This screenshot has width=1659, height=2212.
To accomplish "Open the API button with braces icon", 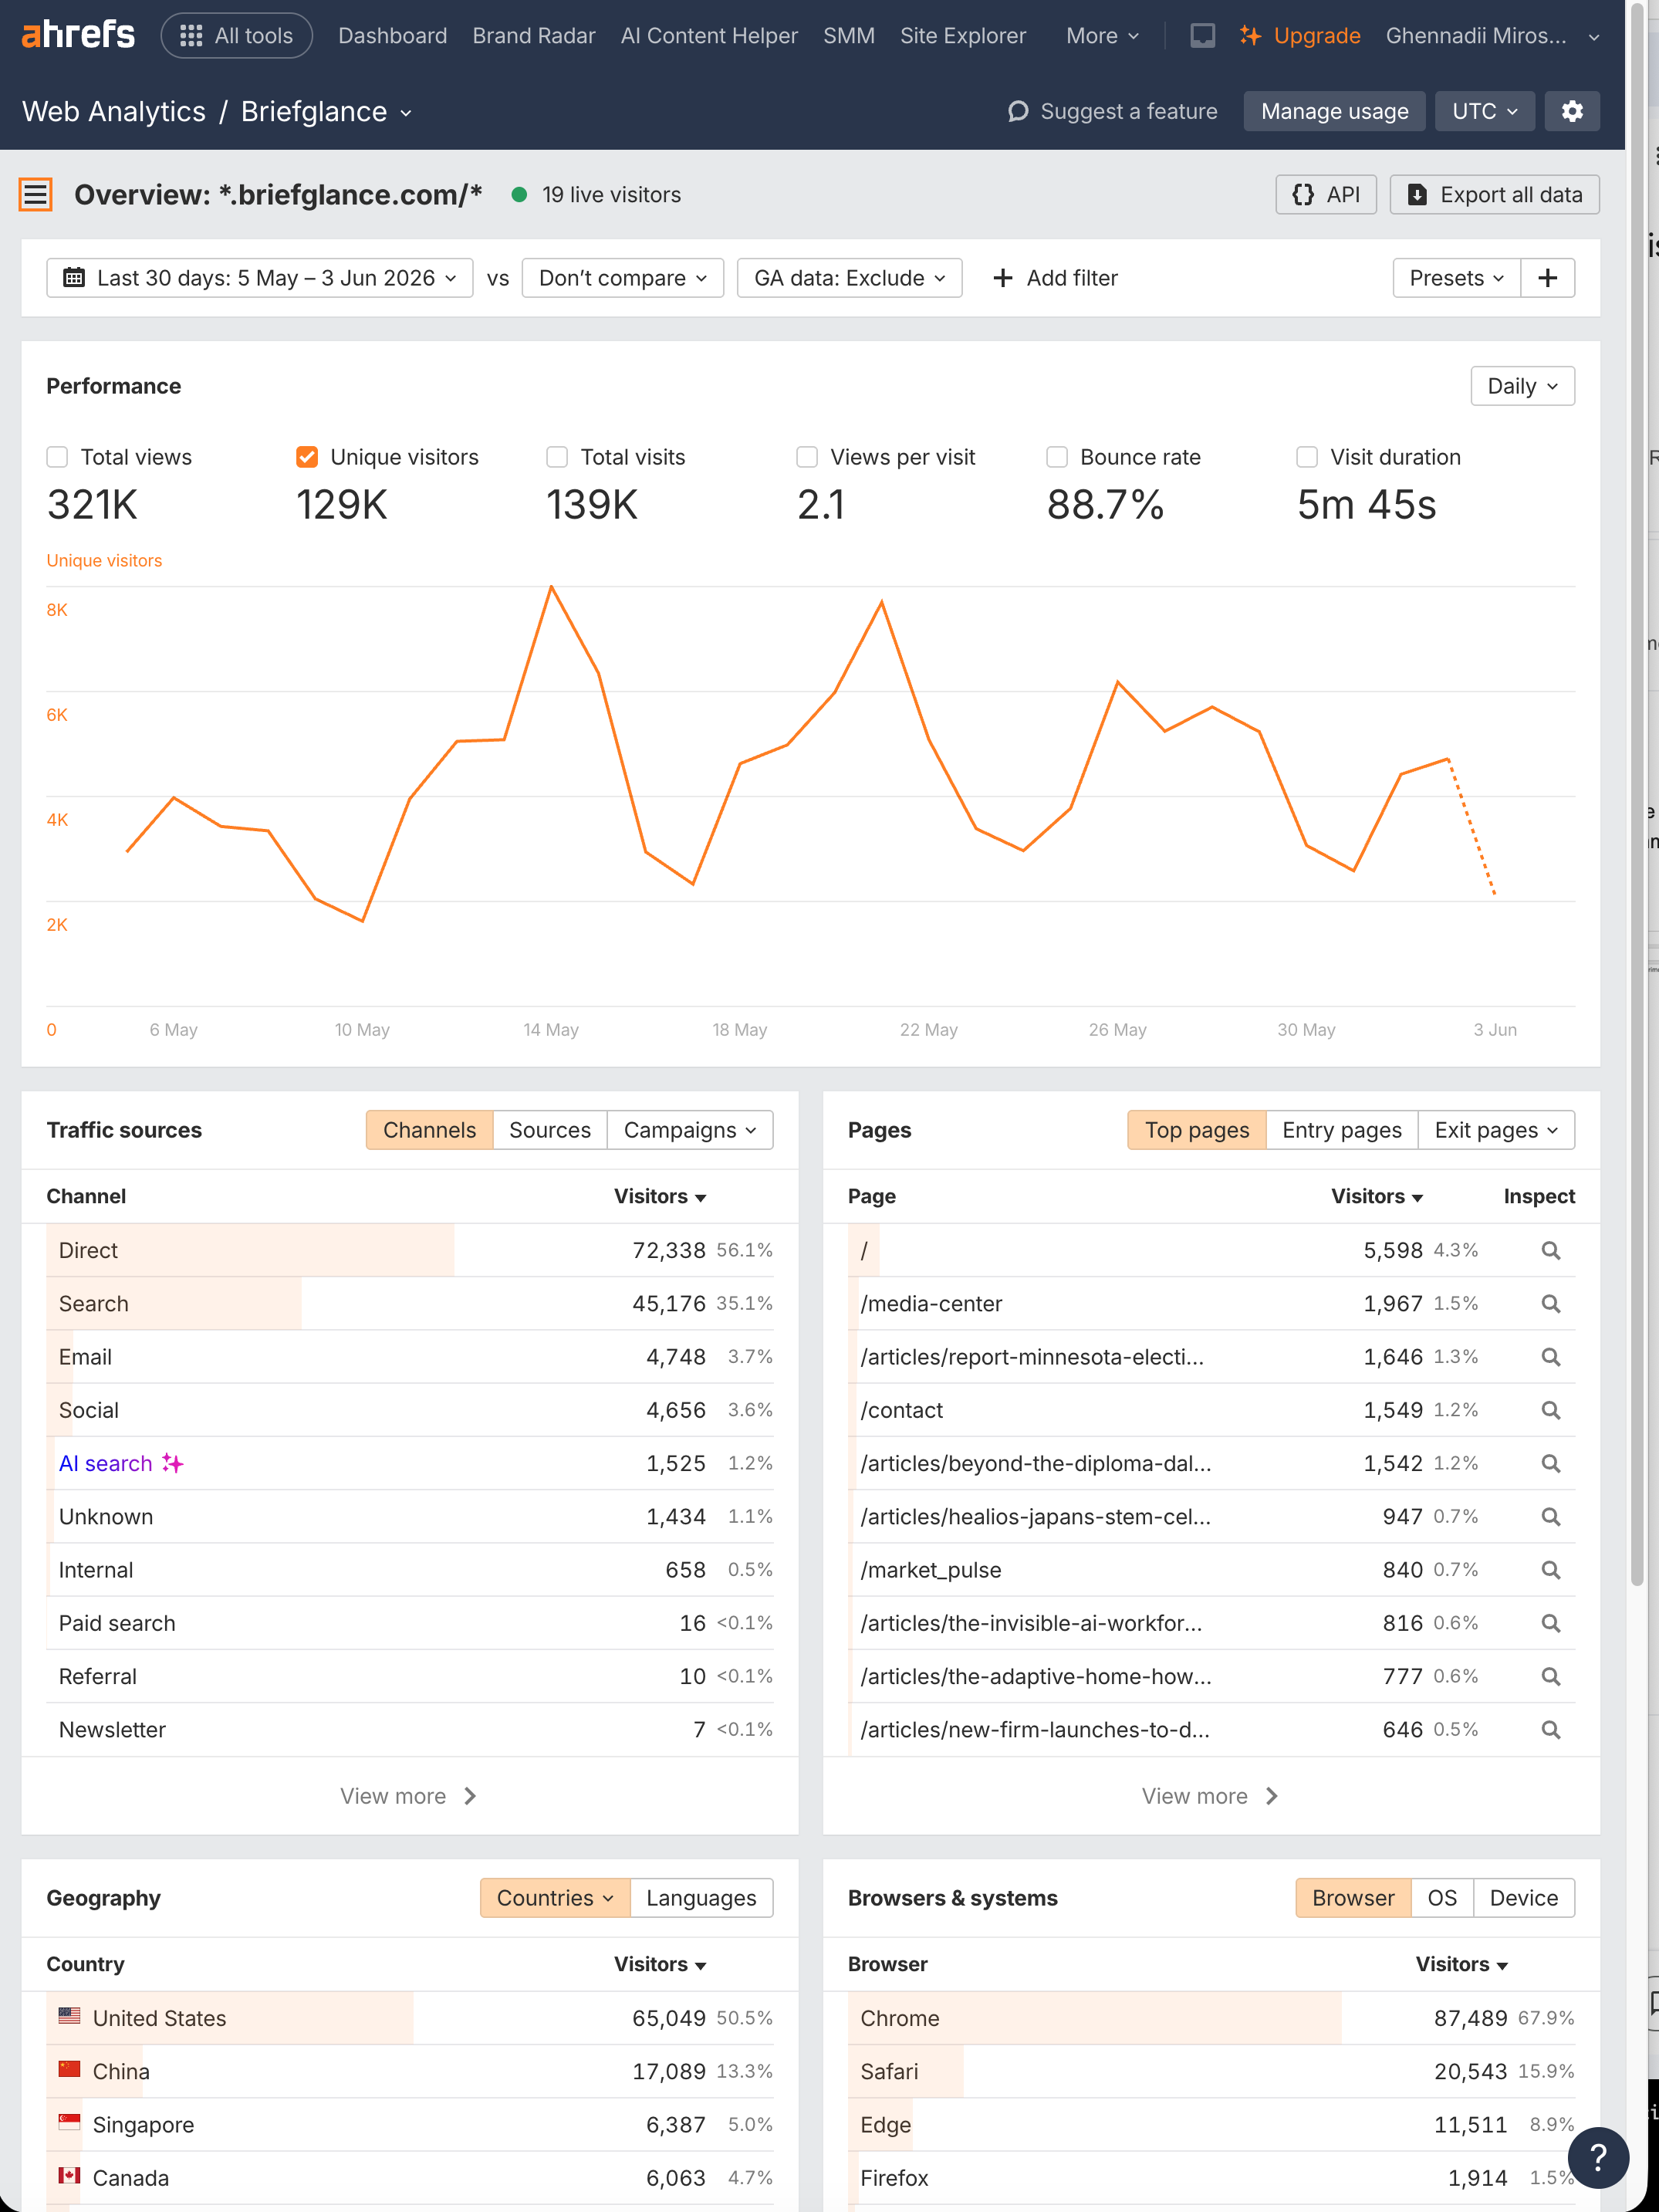I will tap(1326, 194).
